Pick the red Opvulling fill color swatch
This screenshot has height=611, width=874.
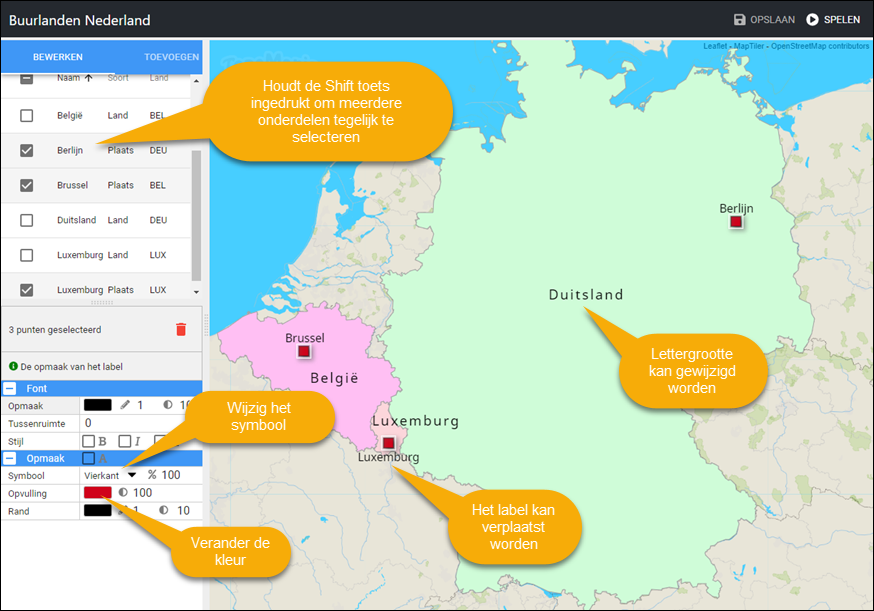(x=97, y=493)
